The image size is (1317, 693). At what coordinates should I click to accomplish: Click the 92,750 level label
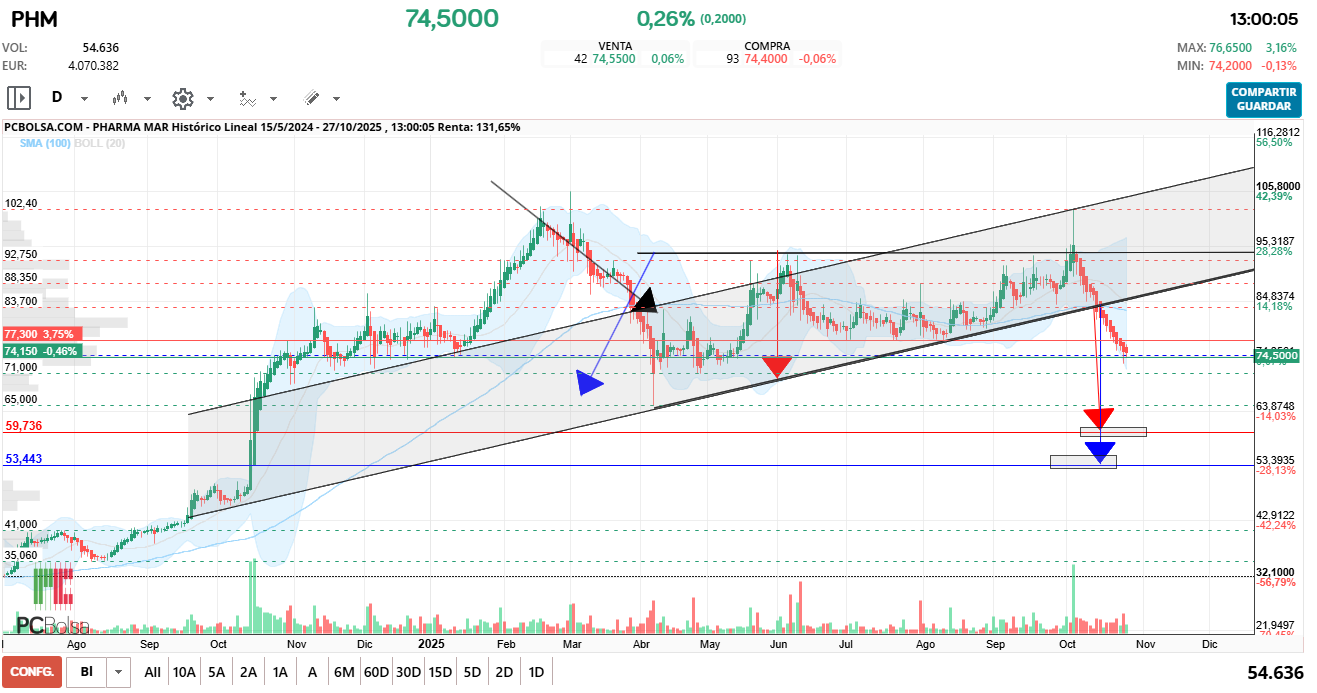(21, 254)
